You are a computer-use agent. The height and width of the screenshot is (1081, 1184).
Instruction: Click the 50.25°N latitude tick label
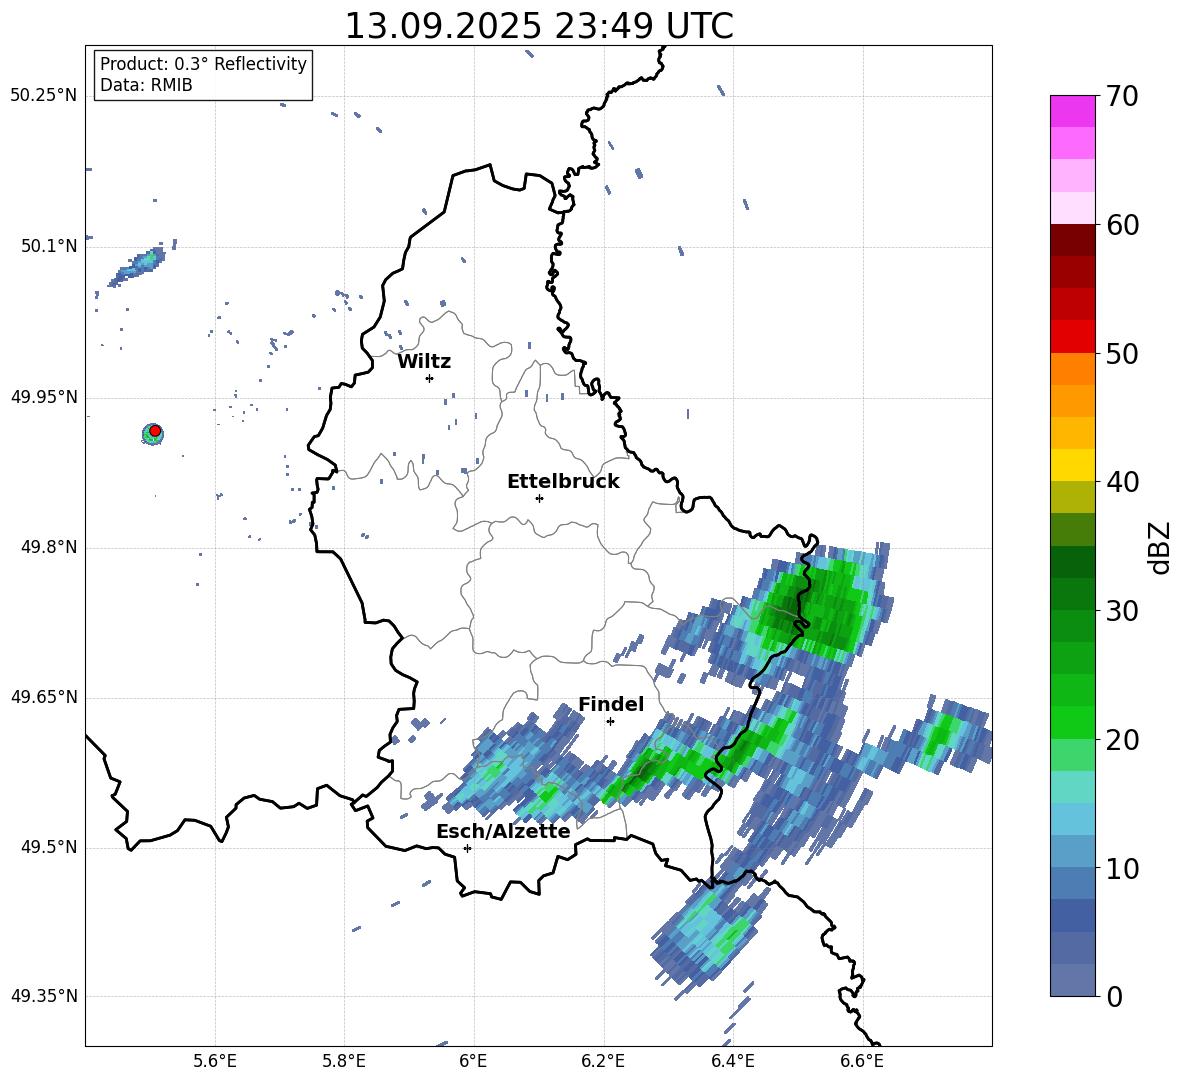point(44,96)
